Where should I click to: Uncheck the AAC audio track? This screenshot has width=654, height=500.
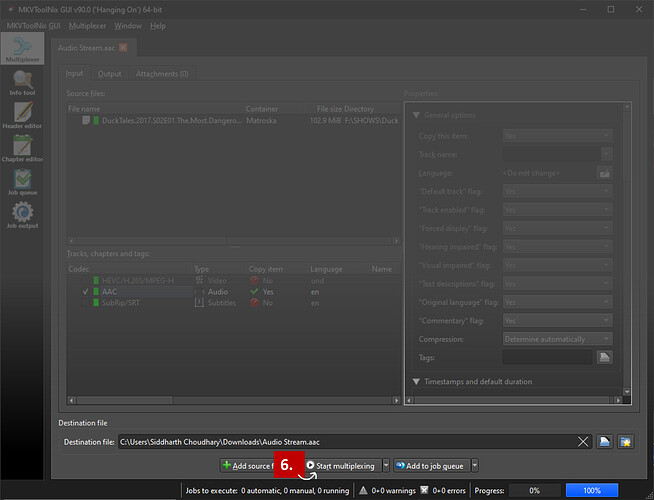click(x=87, y=292)
